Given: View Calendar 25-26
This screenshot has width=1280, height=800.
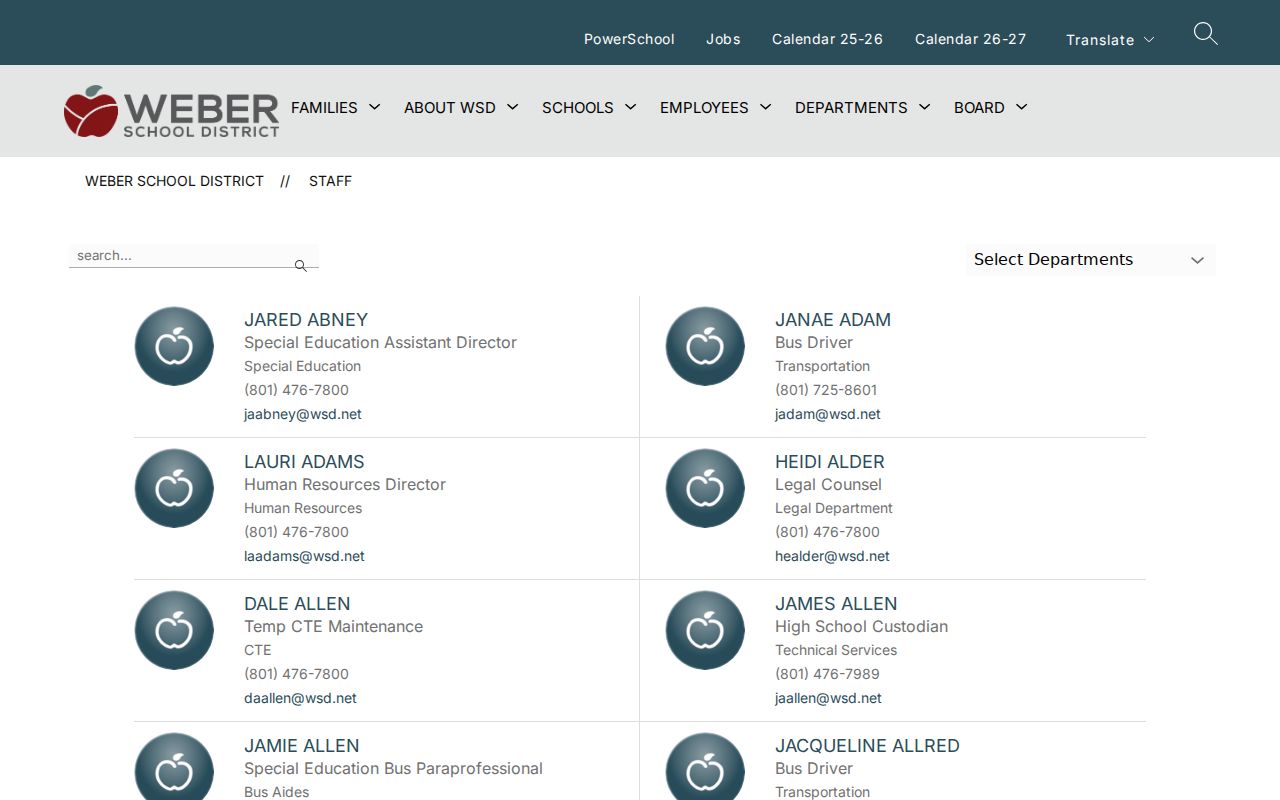Looking at the screenshot, I should pos(827,39).
